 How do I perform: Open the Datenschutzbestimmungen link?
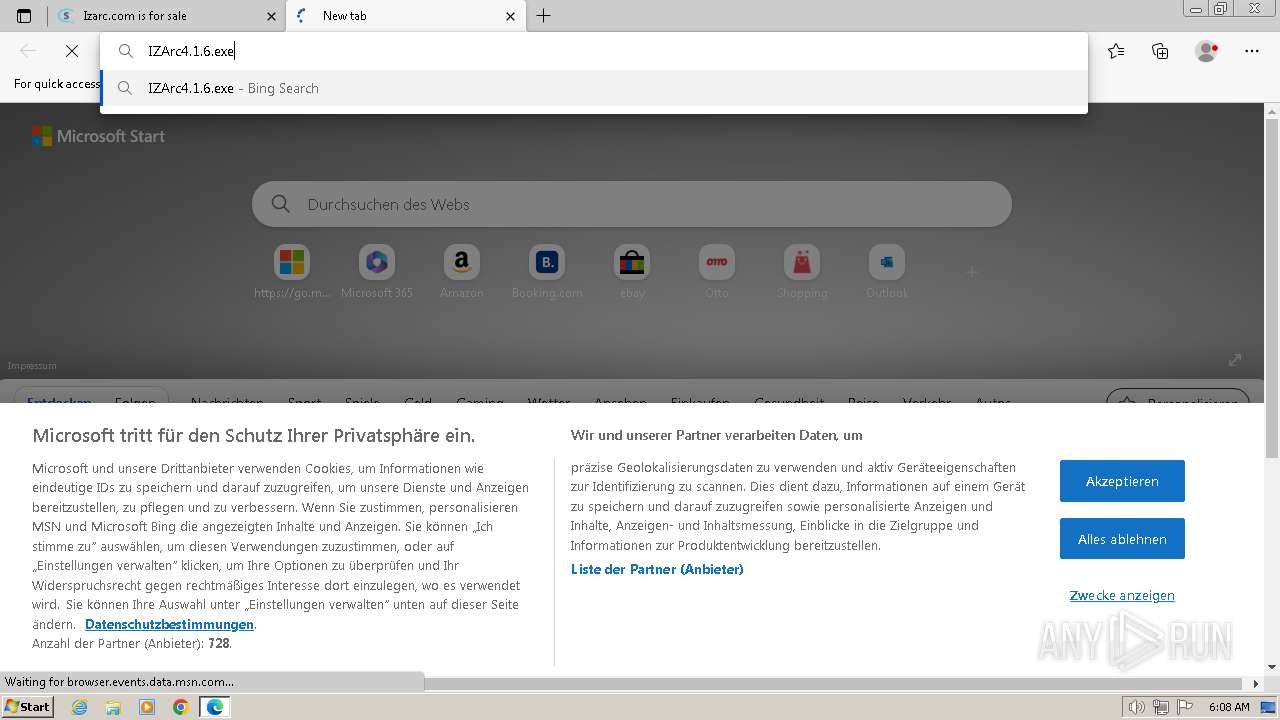[169, 624]
